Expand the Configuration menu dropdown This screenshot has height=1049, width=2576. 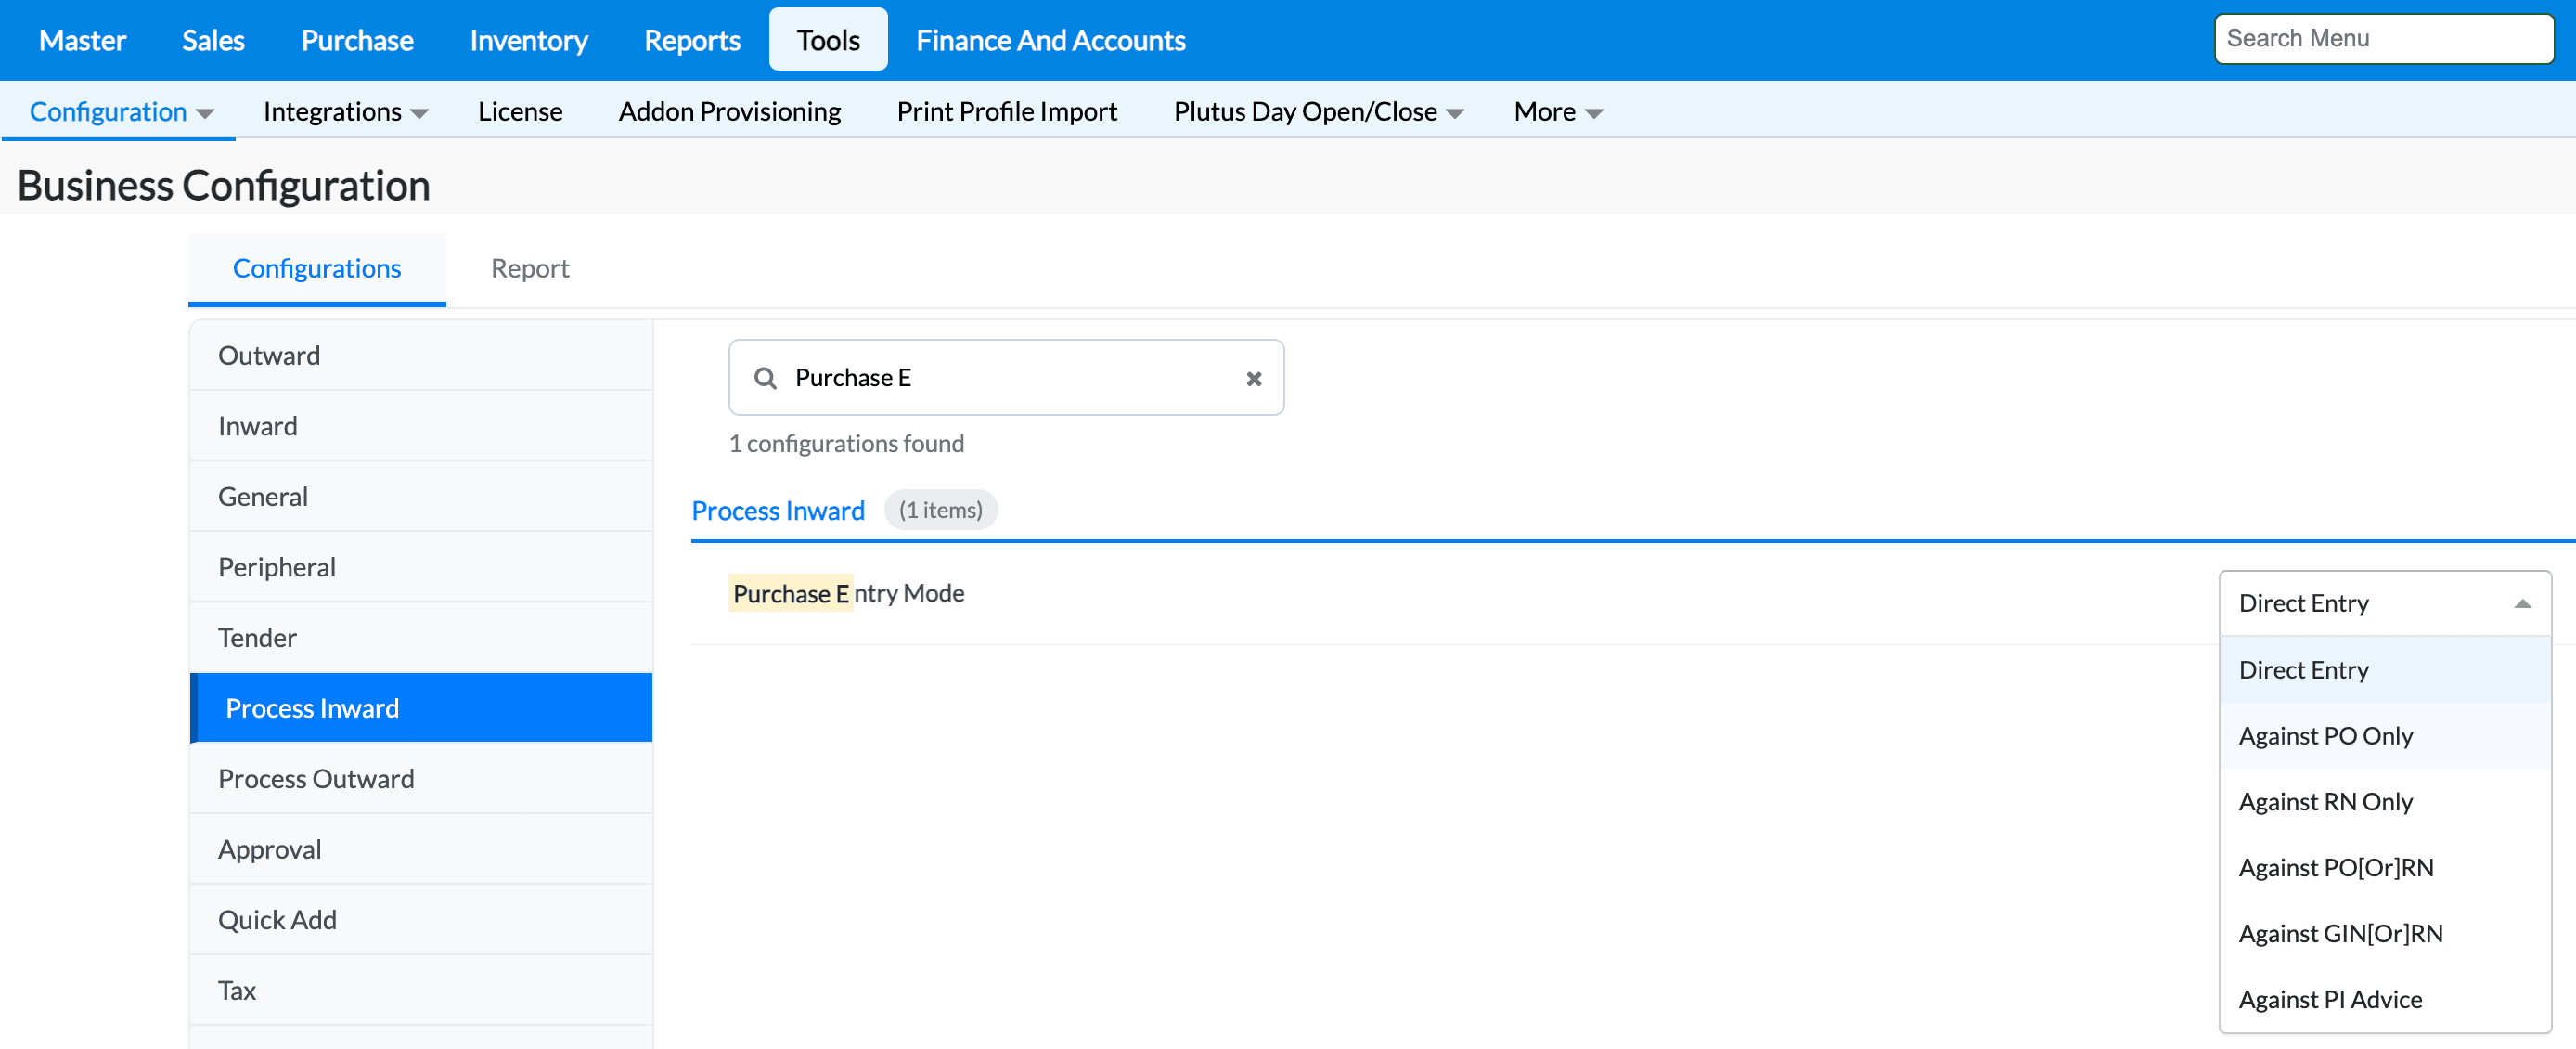(121, 112)
